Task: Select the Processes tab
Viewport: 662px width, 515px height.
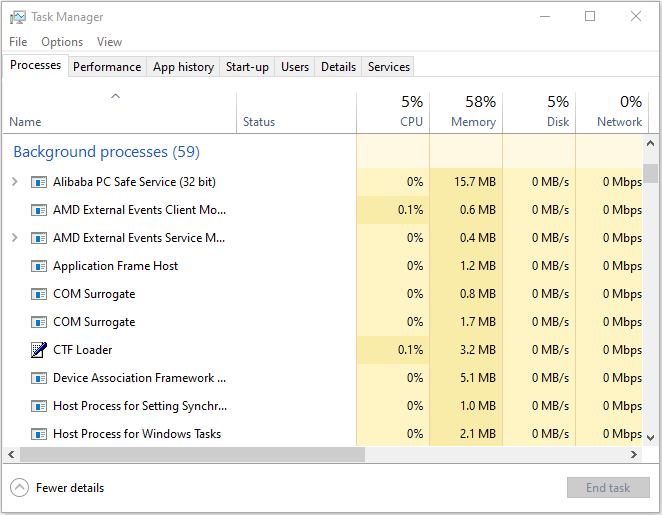Action: [35, 65]
